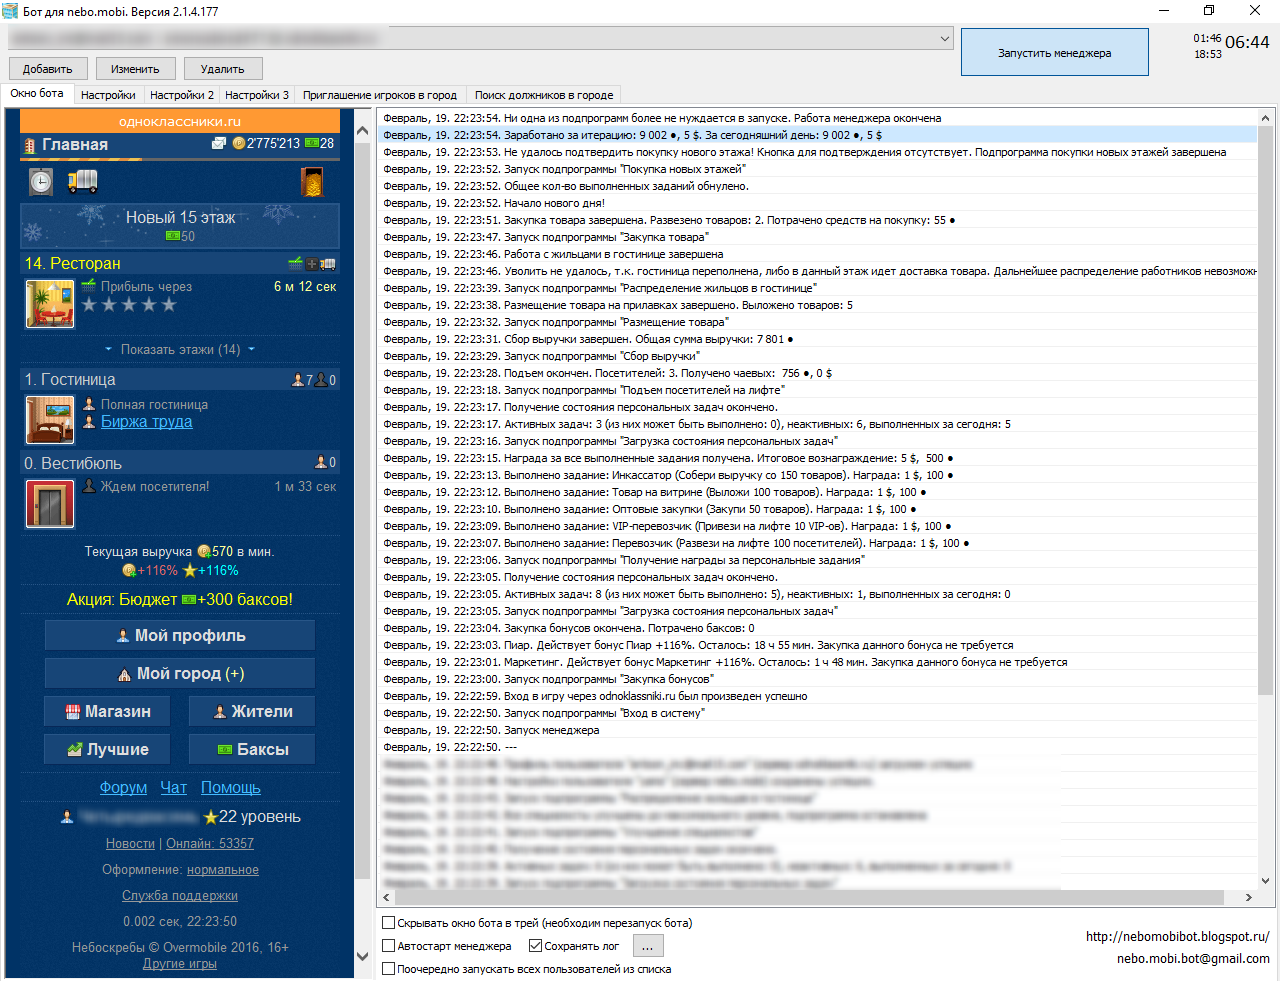Image resolution: width=1280 pixels, height=981 pixels.
Task: Click the down arrow of the log scrollbar
Action: (x=1266, y=881)
